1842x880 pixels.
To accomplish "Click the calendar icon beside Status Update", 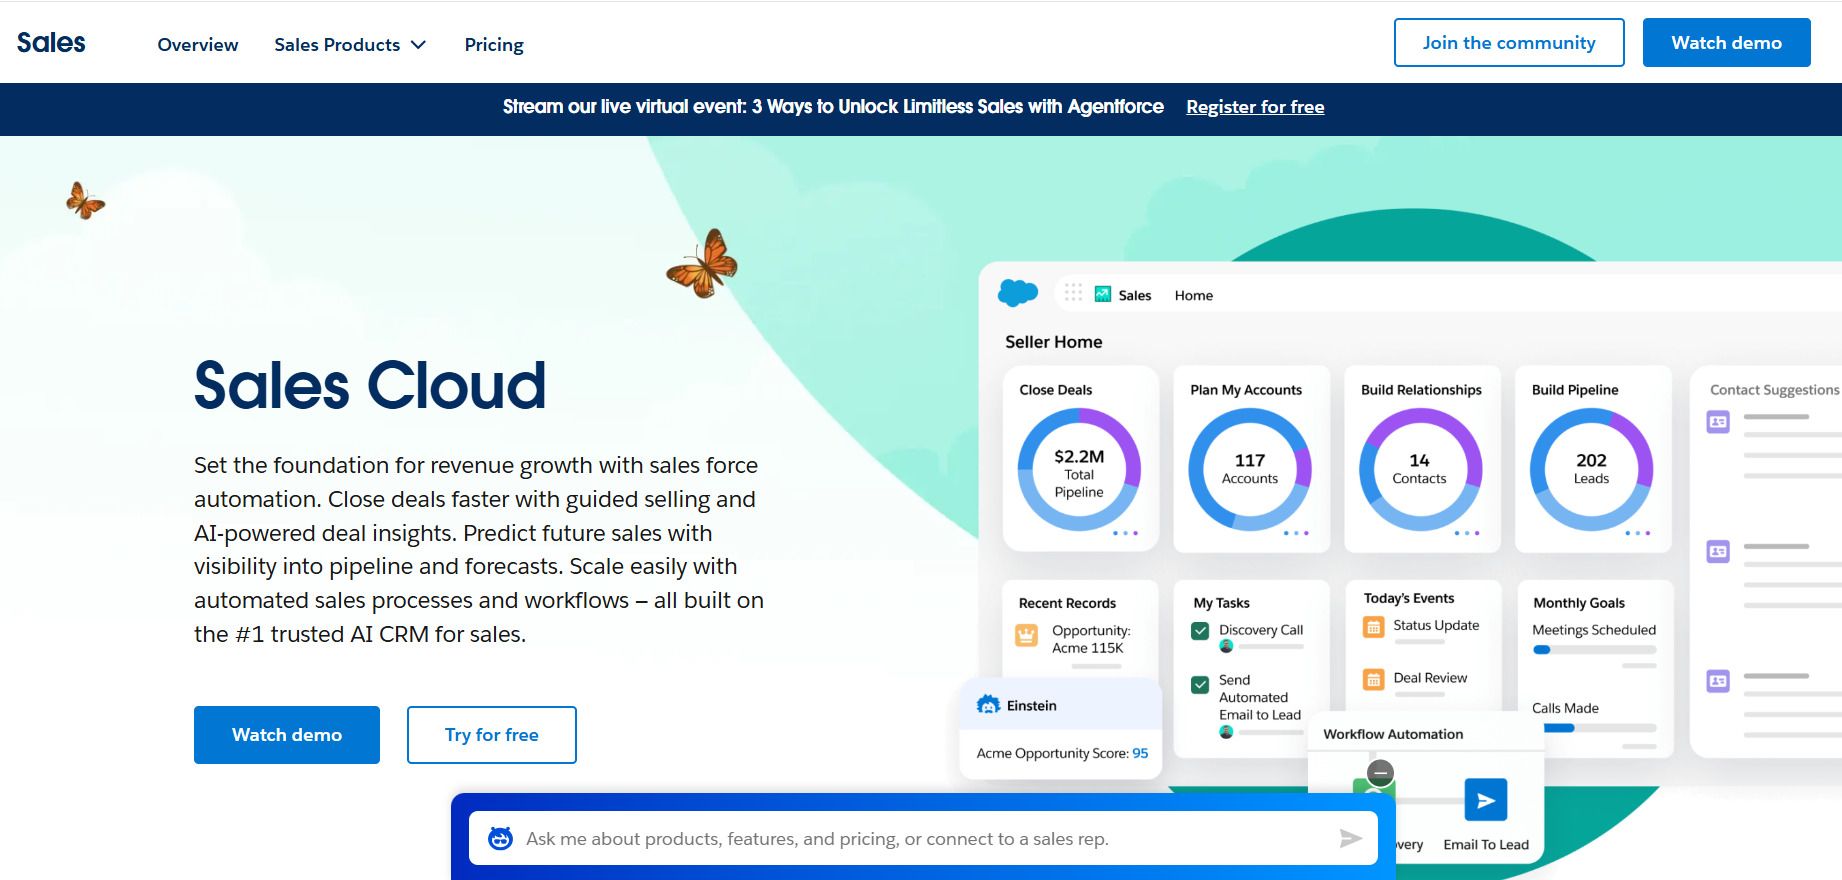I will [1373, 627].
